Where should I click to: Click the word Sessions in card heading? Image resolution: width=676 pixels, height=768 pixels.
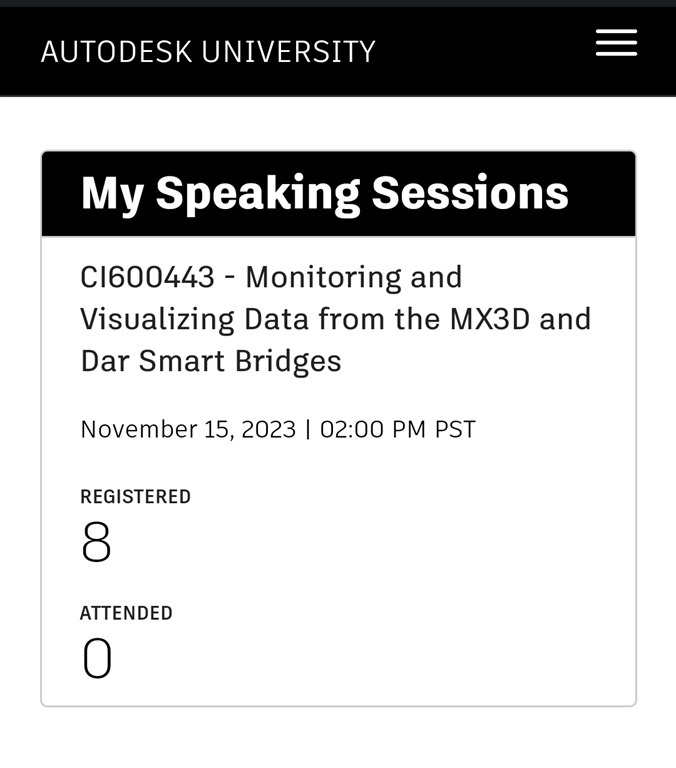tap(470, 193)
